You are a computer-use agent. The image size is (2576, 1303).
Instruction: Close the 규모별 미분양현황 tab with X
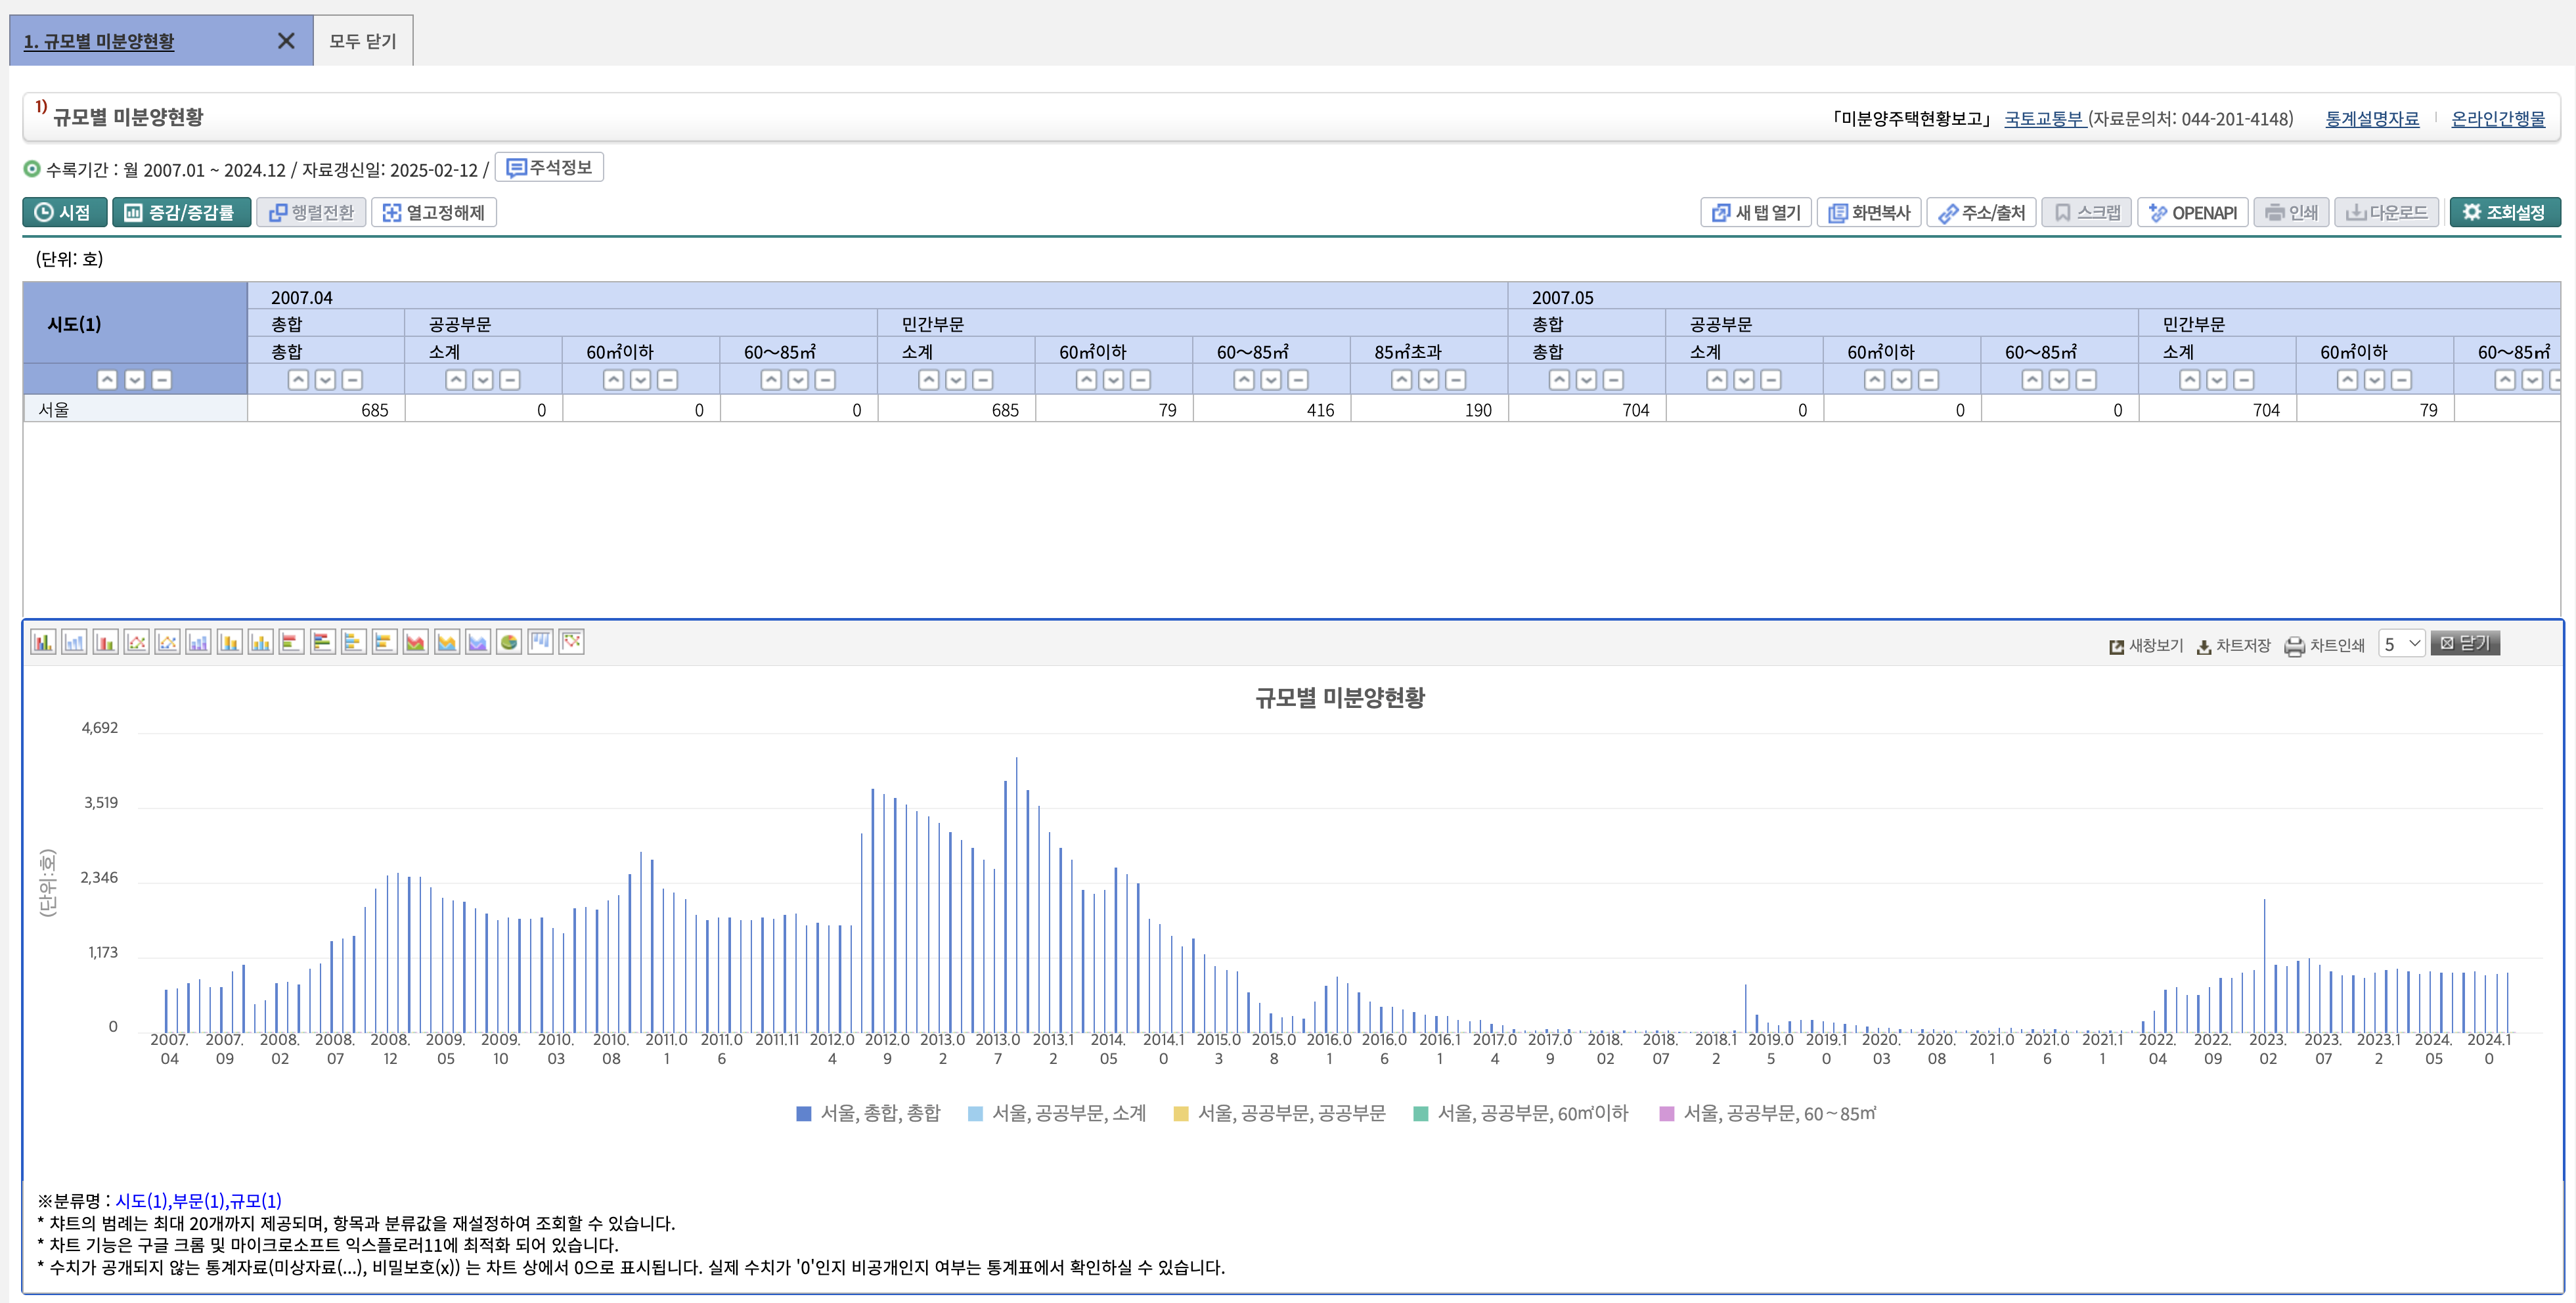pos(286,41)
